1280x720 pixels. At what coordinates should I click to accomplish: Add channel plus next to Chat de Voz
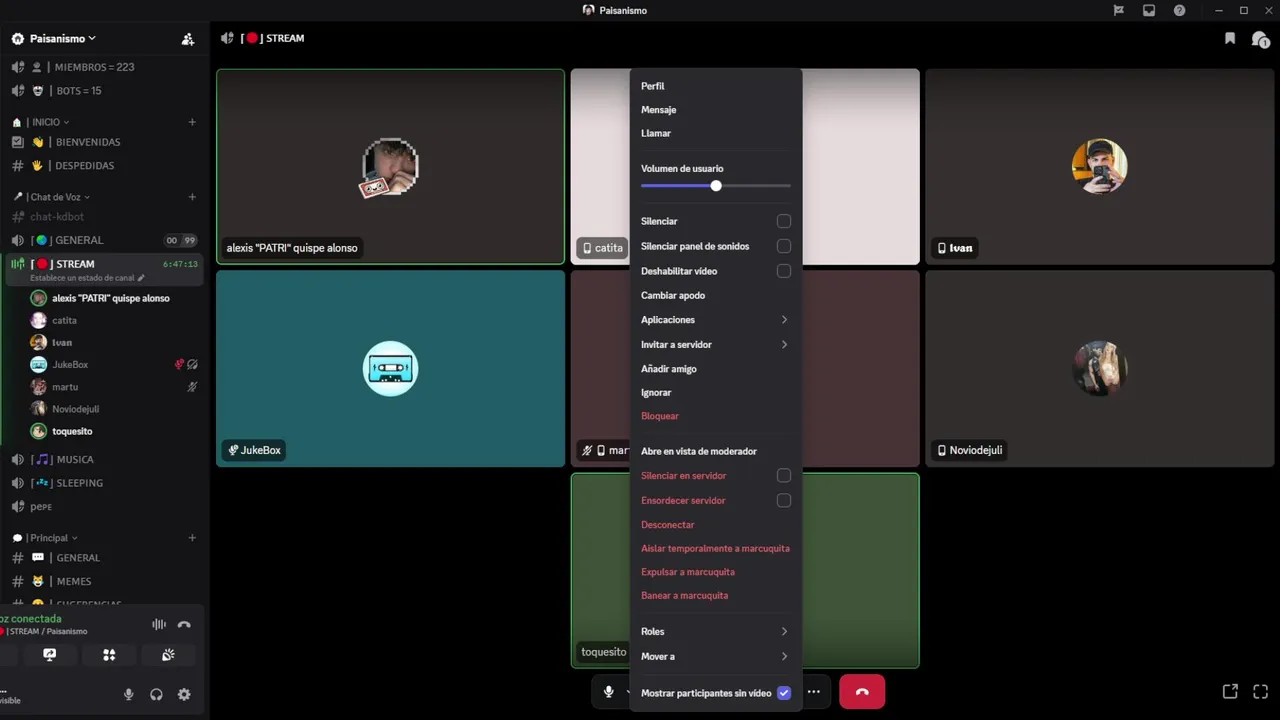(192, 197)
